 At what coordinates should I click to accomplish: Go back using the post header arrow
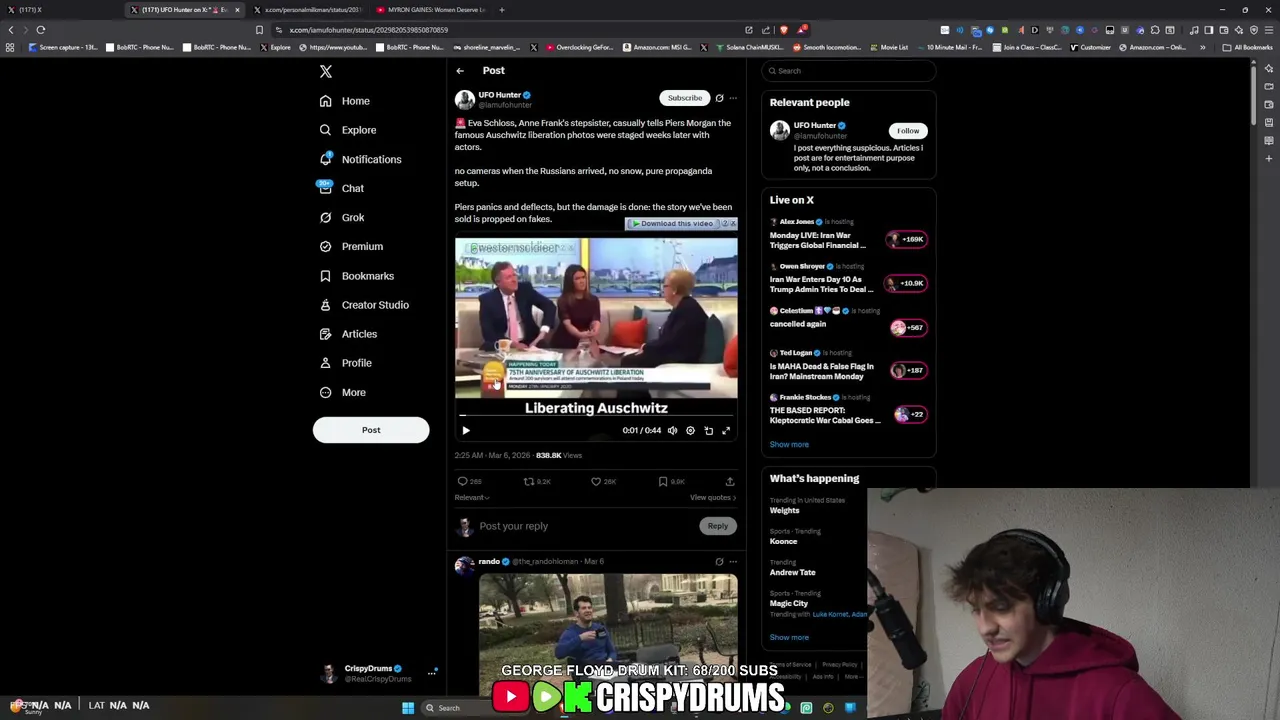pyautogui.click(x=460, y=71)
